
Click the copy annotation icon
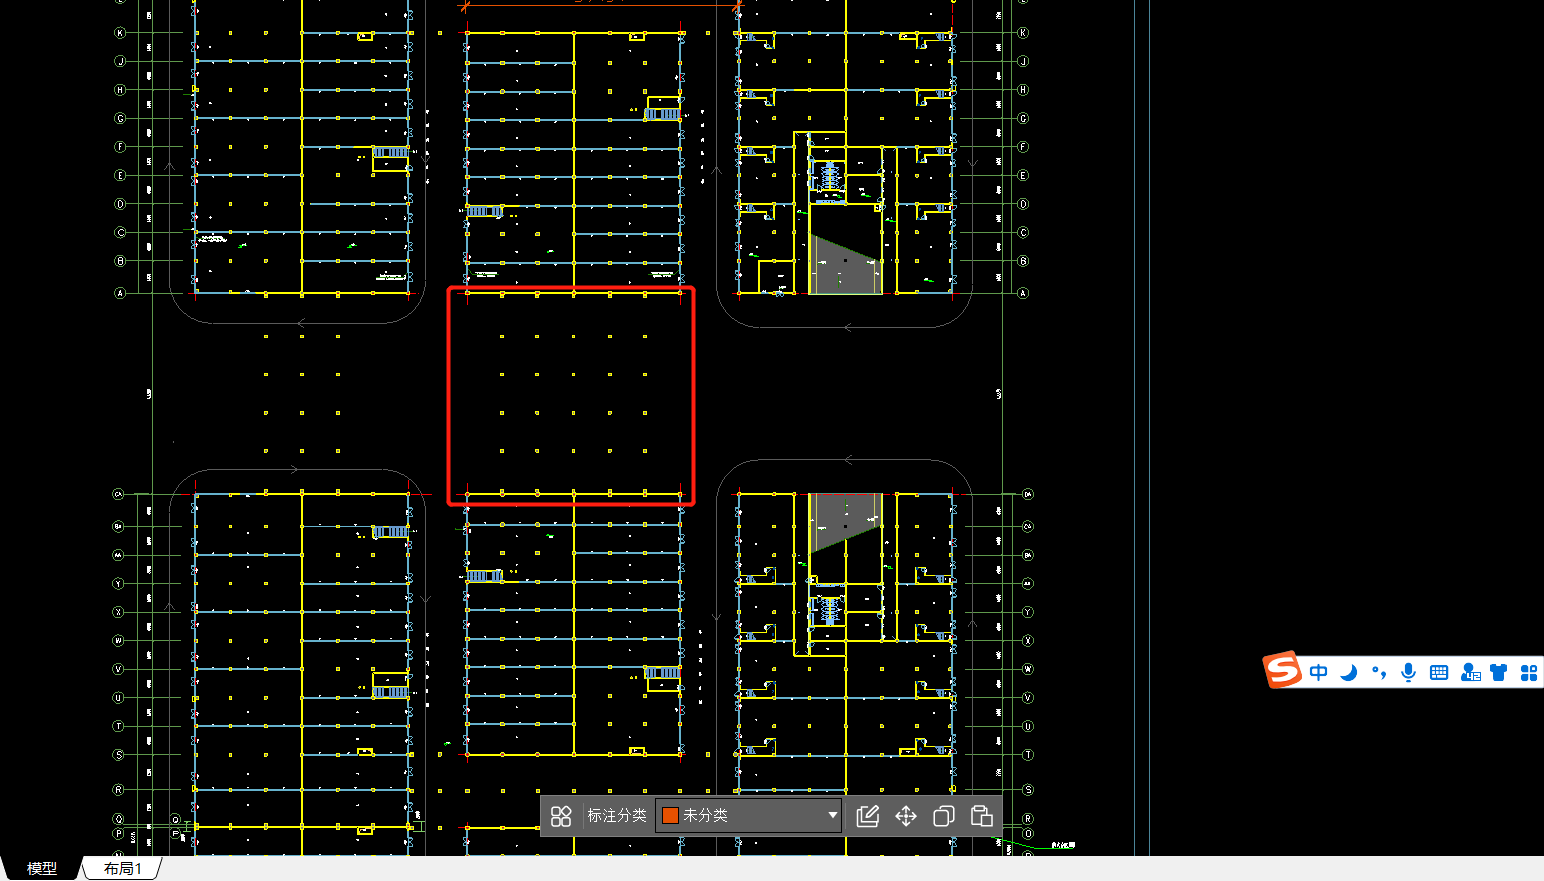click(943, 816)
